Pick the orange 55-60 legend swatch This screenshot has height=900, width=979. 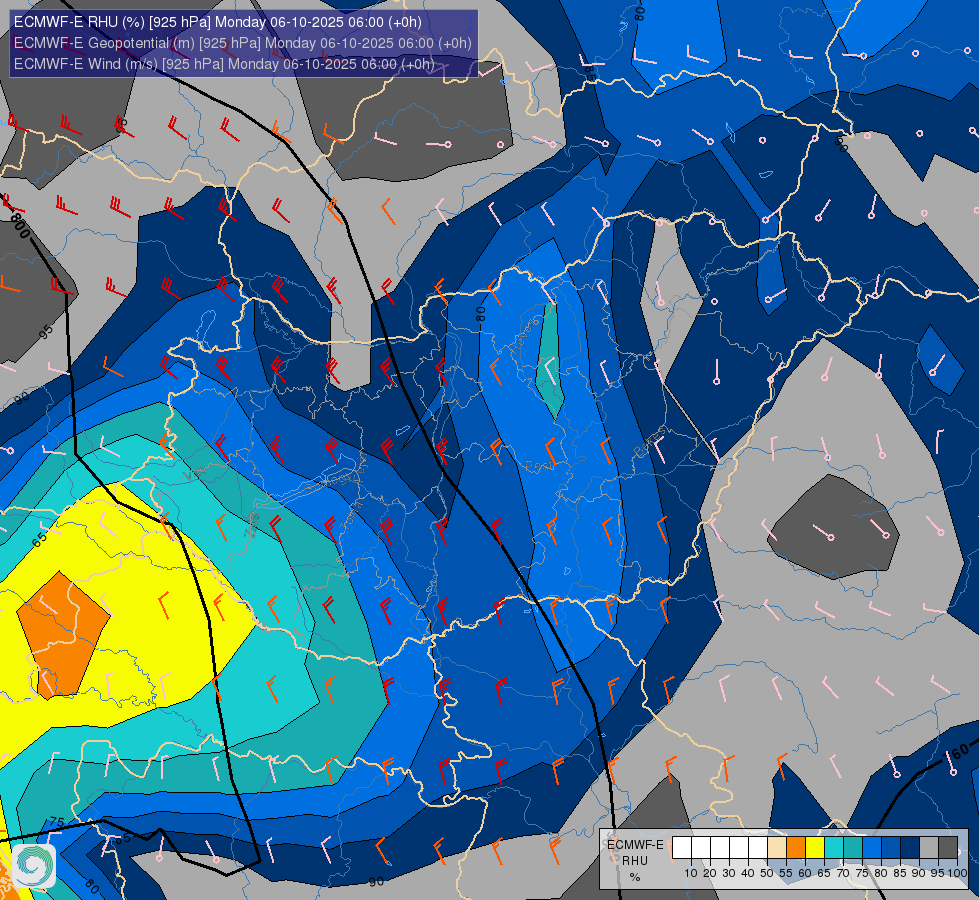point(796,847)
